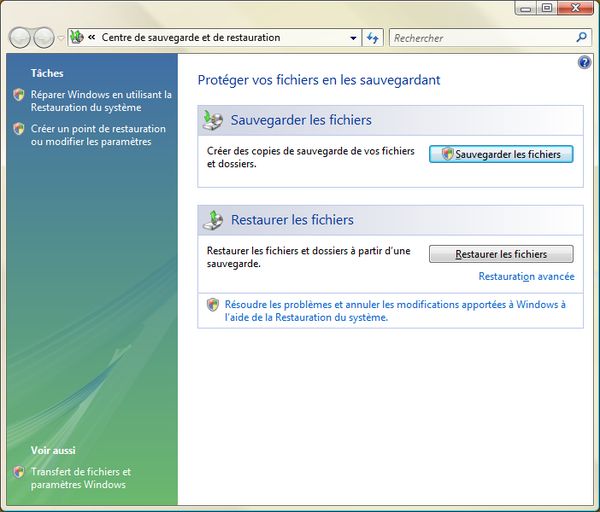Open help with the blue question mark
The height and width of the screenshot is (512, 600).
tap(585, 62)
